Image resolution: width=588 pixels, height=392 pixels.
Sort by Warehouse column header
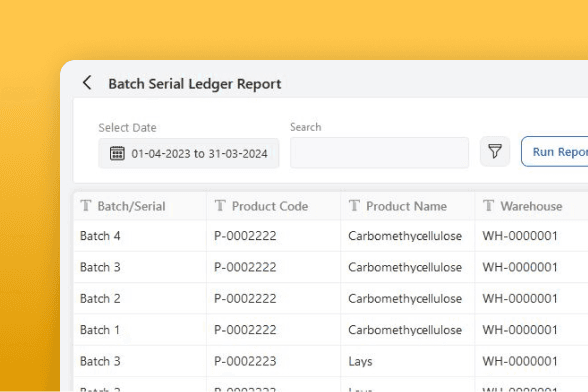[x=531, y=206]
